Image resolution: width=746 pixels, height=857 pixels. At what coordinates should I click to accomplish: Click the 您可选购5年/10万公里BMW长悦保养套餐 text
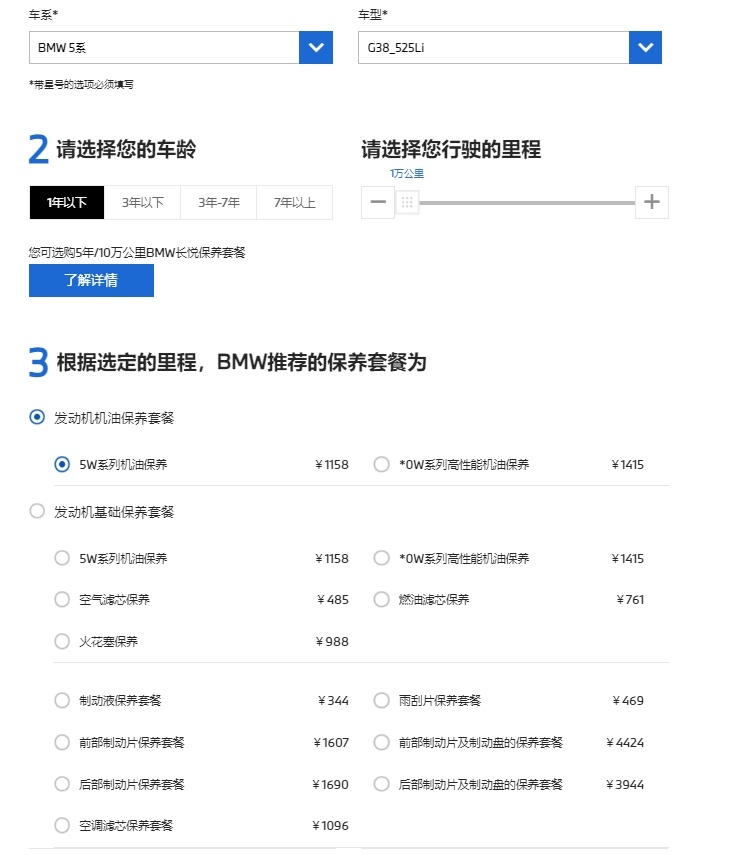tap(137, 253)
